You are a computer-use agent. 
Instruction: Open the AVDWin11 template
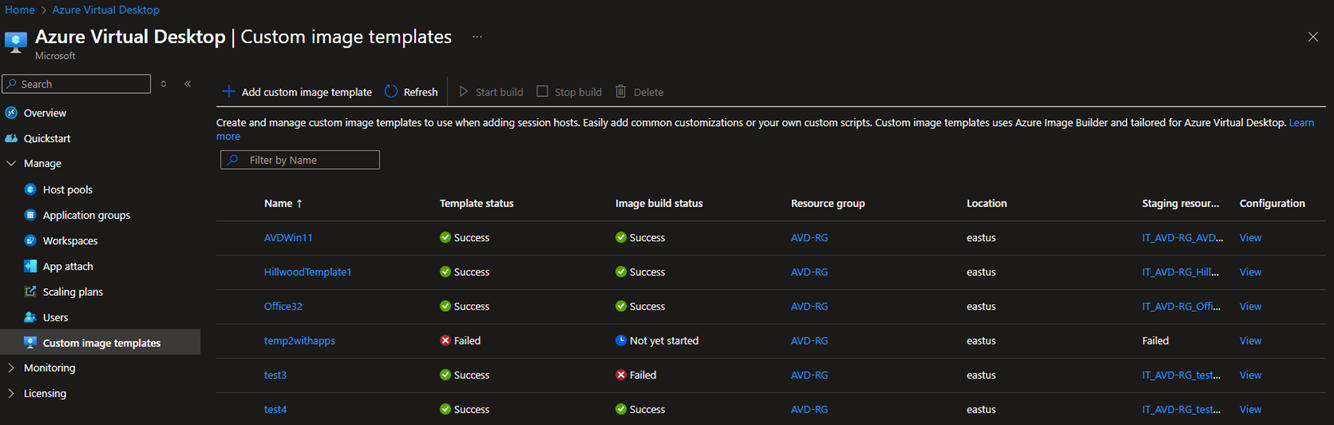click(x=289, y=238)
